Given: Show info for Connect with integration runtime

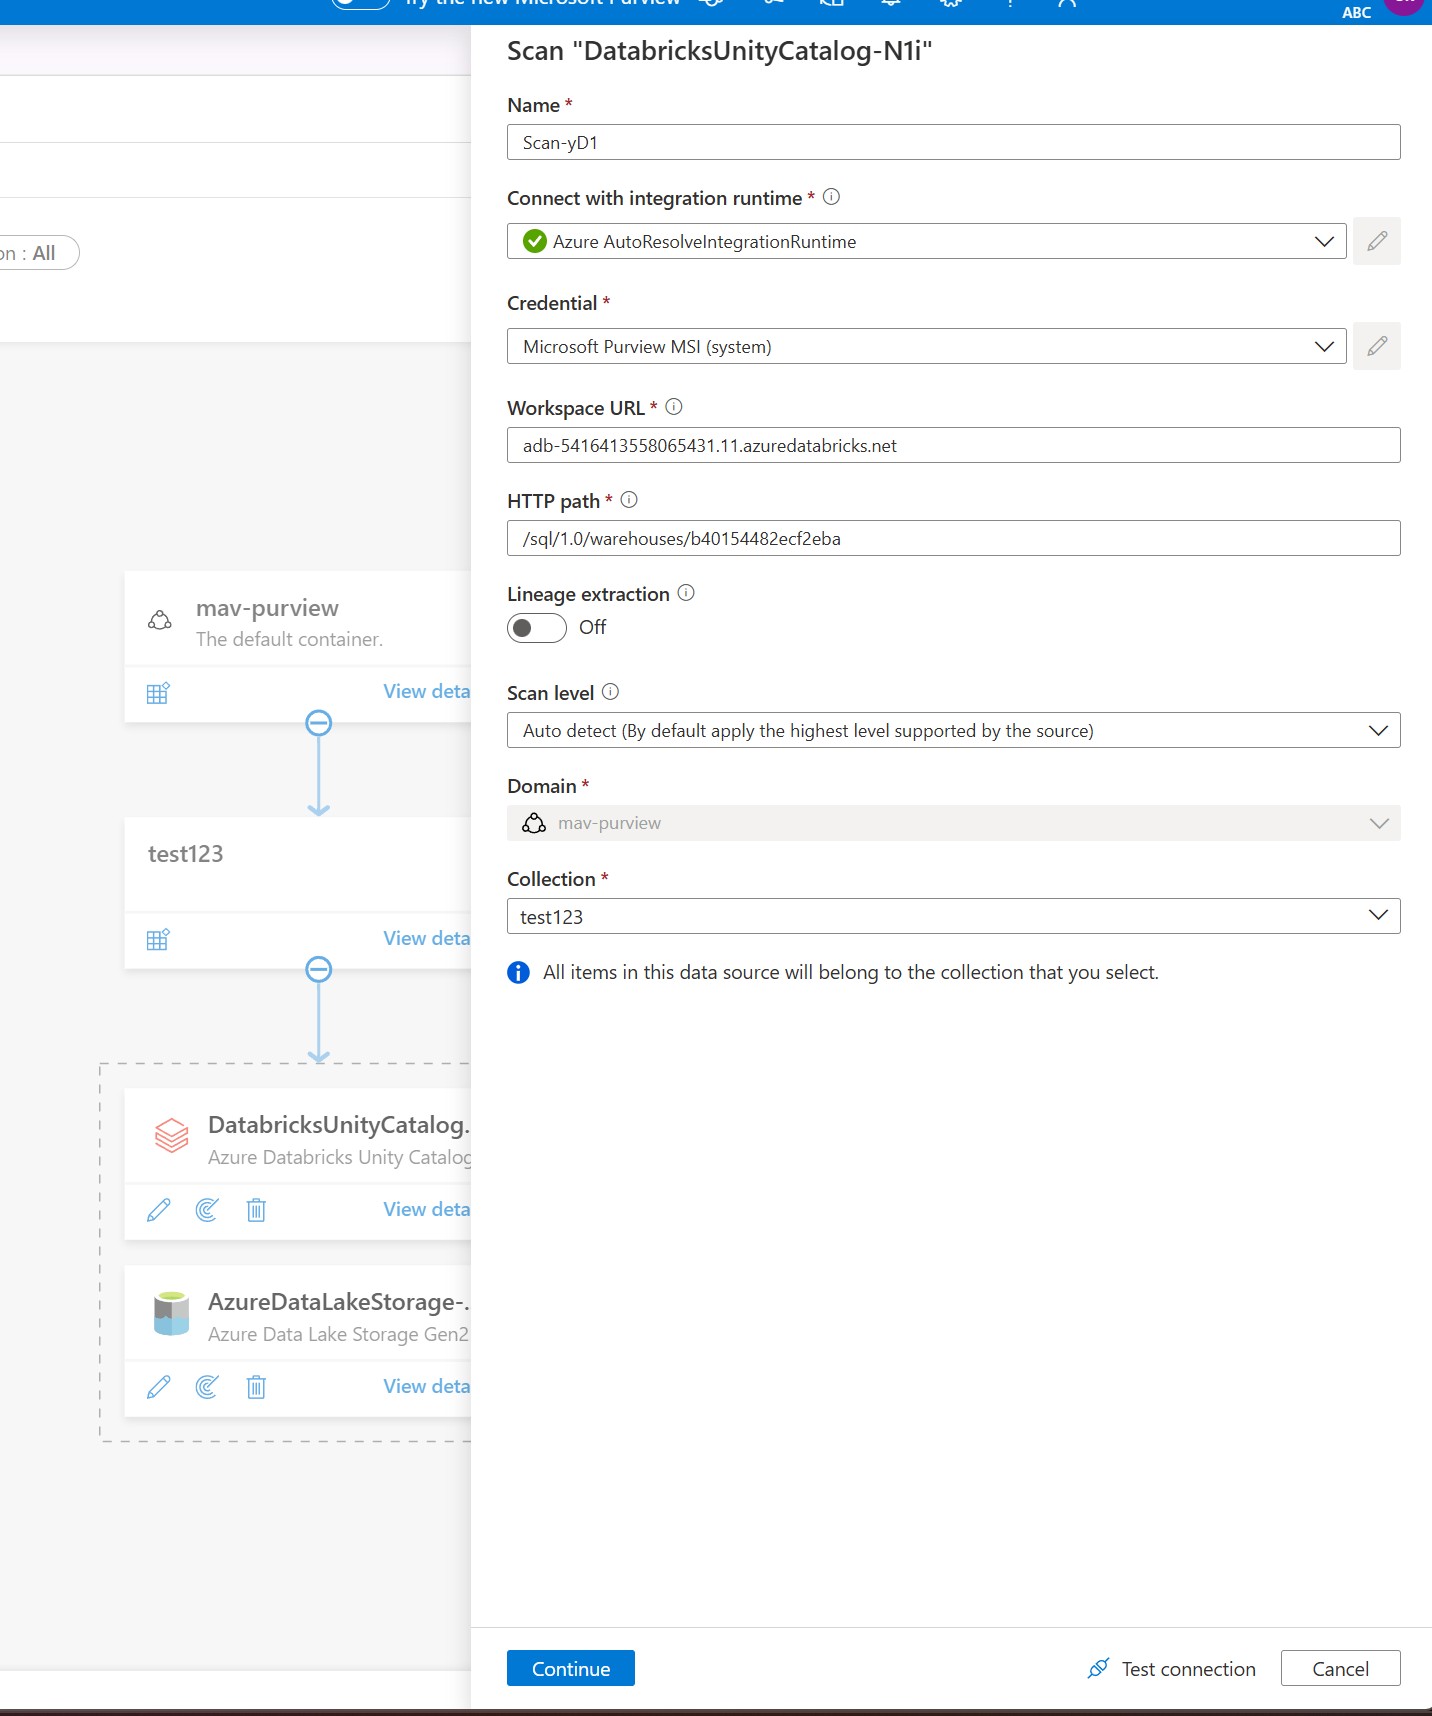Looking at the screenshot, I should [x=831, y=197].
